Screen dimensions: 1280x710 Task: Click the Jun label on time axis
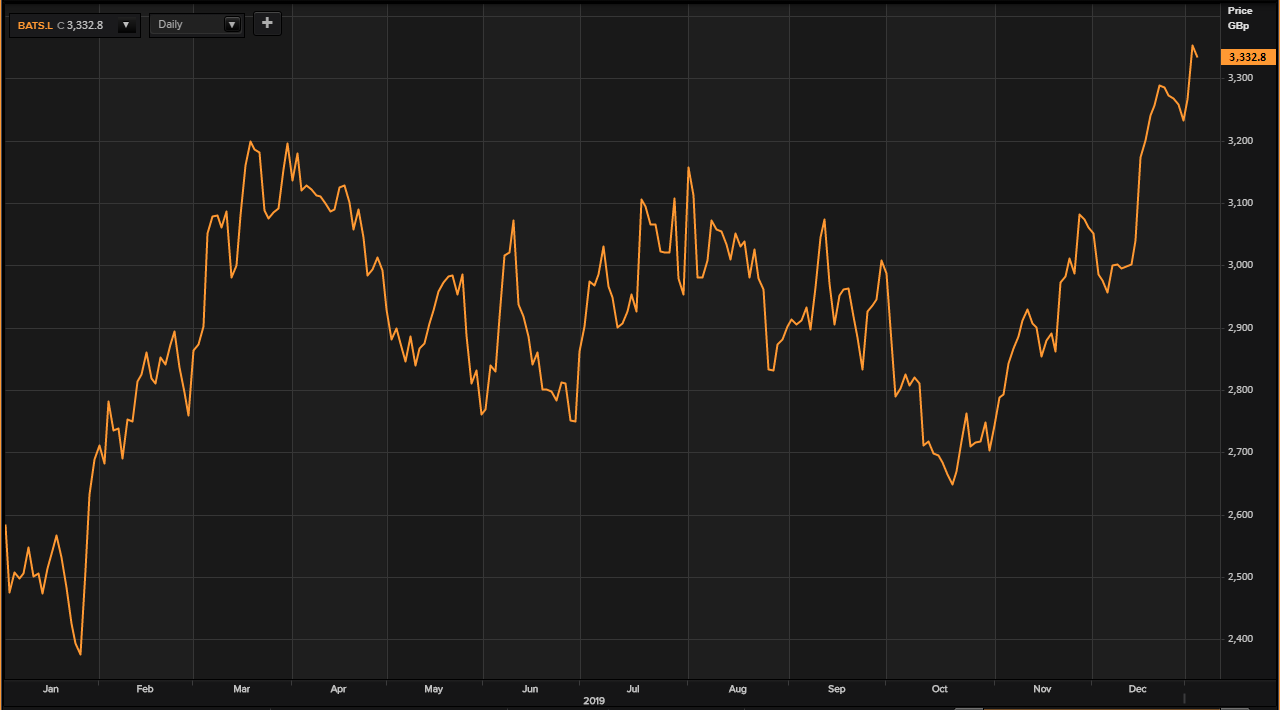pyautogui.click(x=530, y=689)
